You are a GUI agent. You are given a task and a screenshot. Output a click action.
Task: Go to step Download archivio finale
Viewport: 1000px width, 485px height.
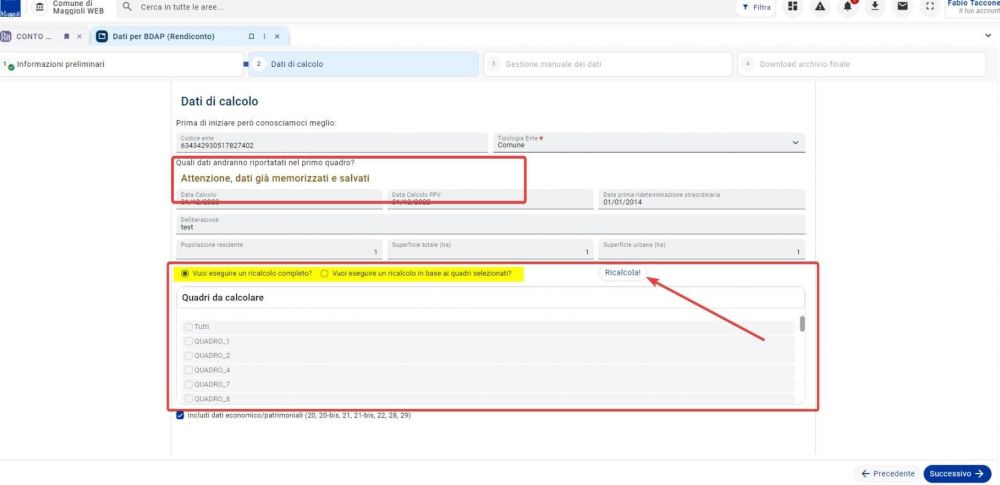tap(862, 64)
